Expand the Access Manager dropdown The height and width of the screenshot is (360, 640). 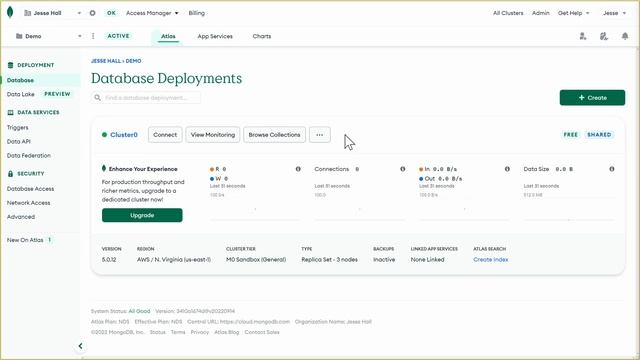pyautogui.click(x=152, y=13)
